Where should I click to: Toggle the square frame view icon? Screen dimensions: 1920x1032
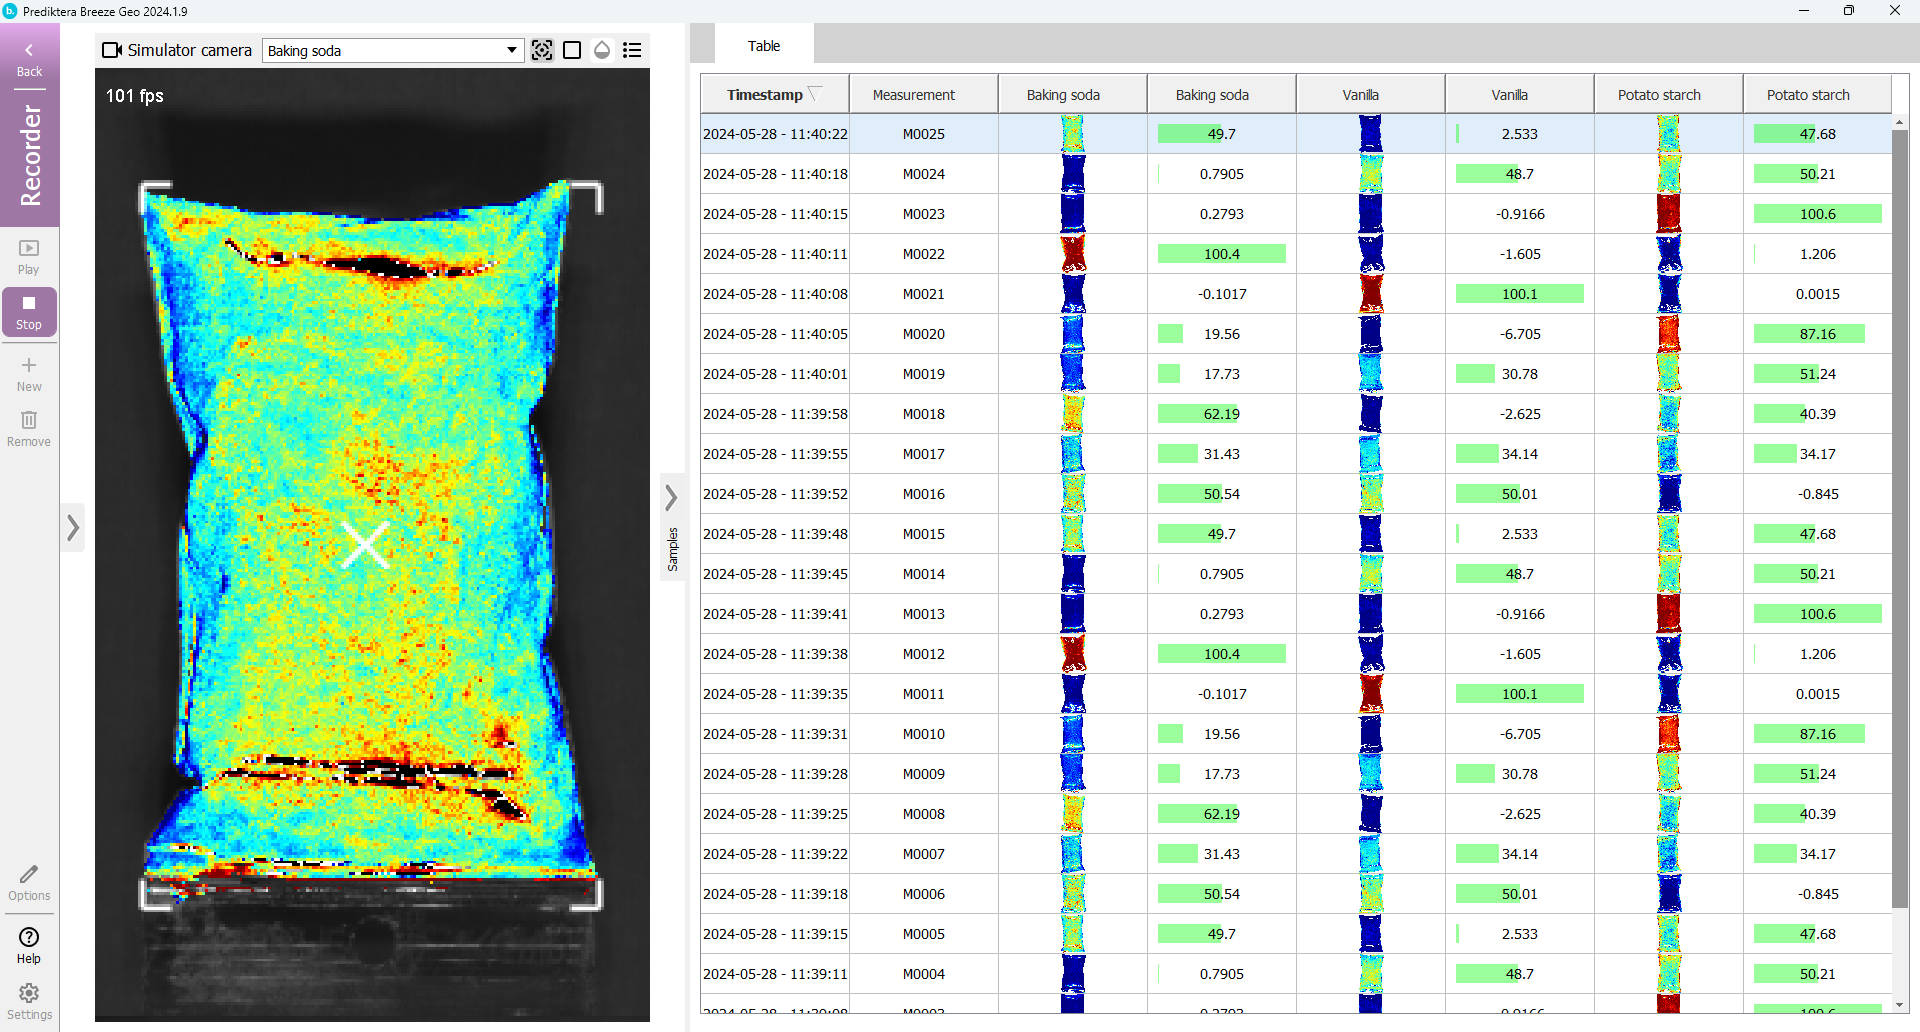572,50
